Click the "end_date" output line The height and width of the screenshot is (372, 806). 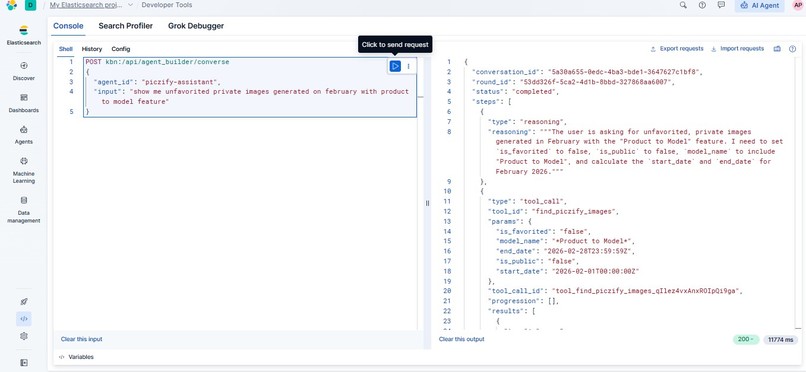565,252
